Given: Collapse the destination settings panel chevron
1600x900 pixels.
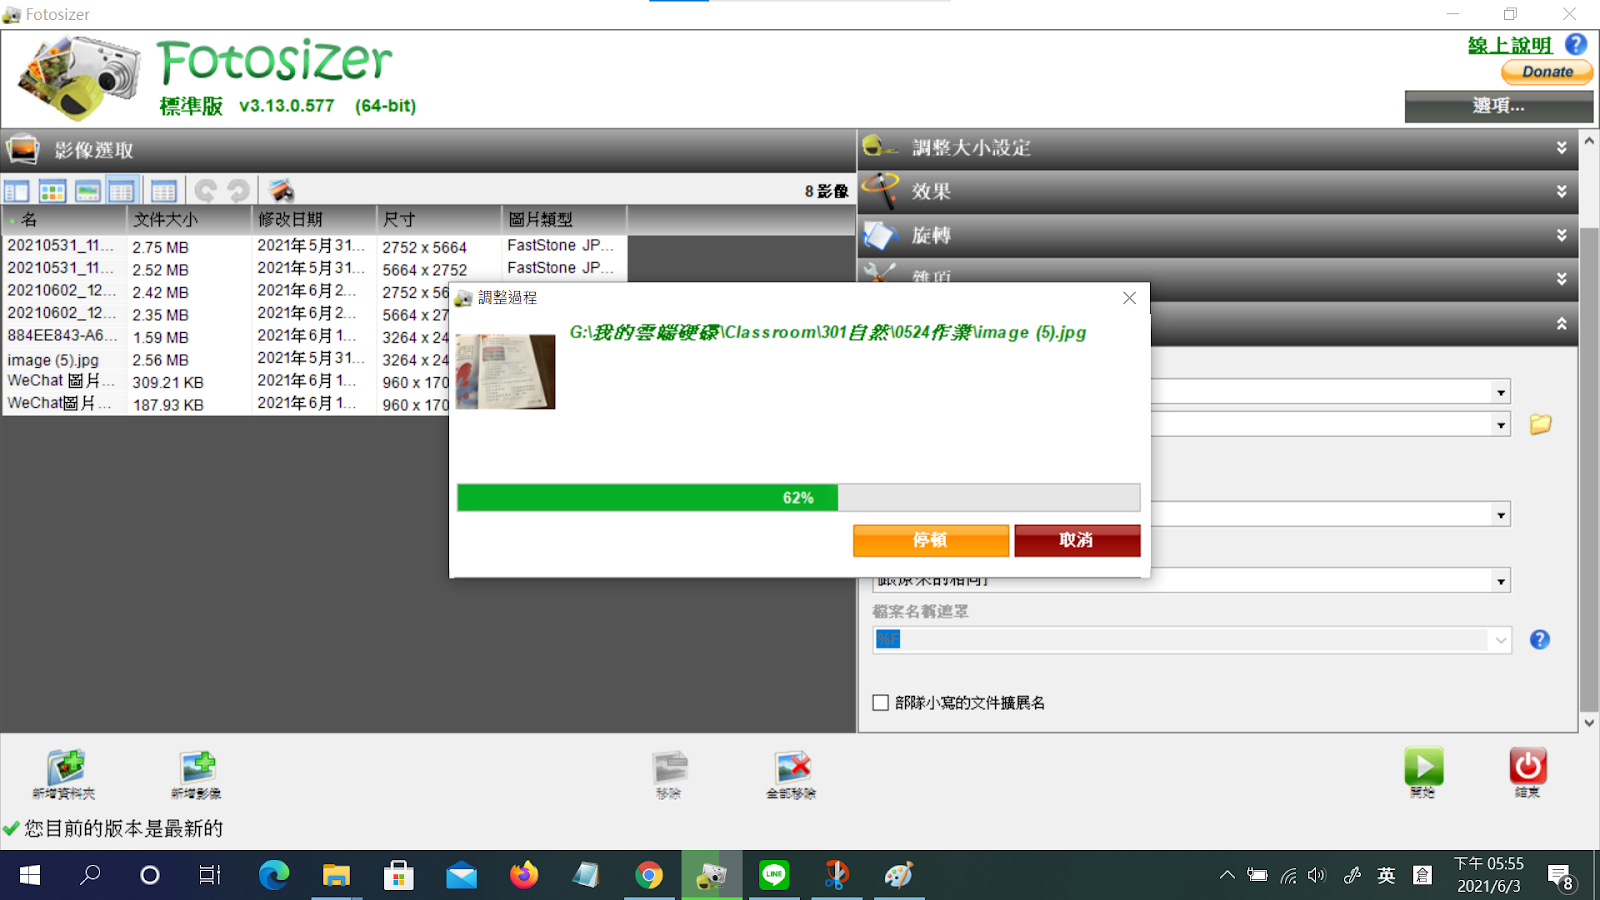Looking at the screenshot, I should click(x=1561, y=324).
